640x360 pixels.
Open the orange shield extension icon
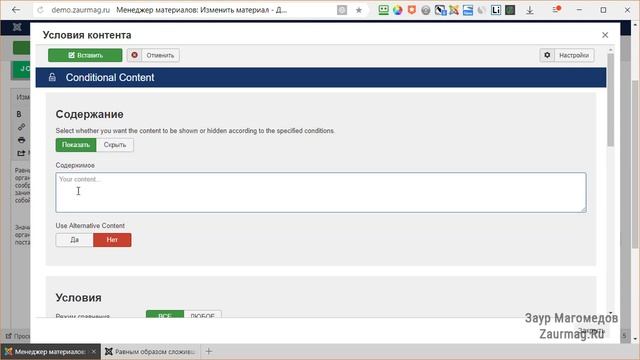click(x=411, y=10)
